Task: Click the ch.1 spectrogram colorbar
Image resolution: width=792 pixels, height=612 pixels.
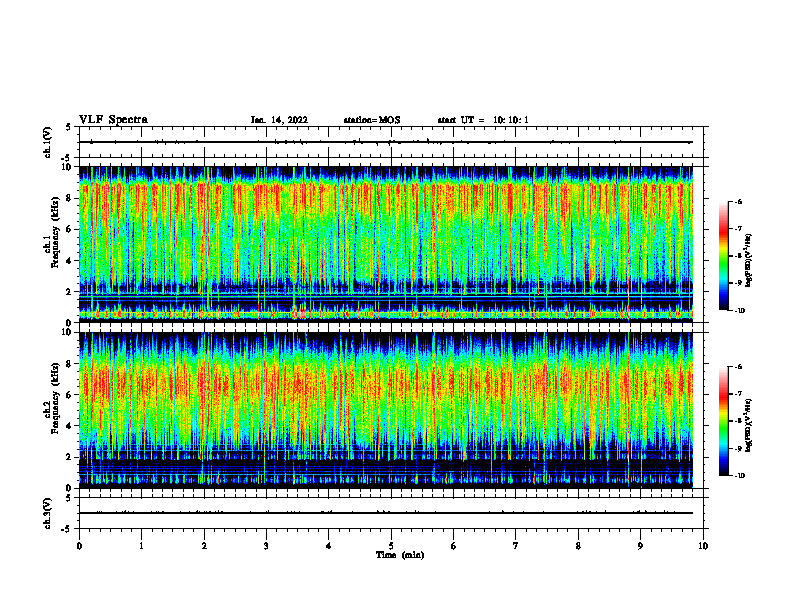Action: pyautogui.click(x=724, y=256)
